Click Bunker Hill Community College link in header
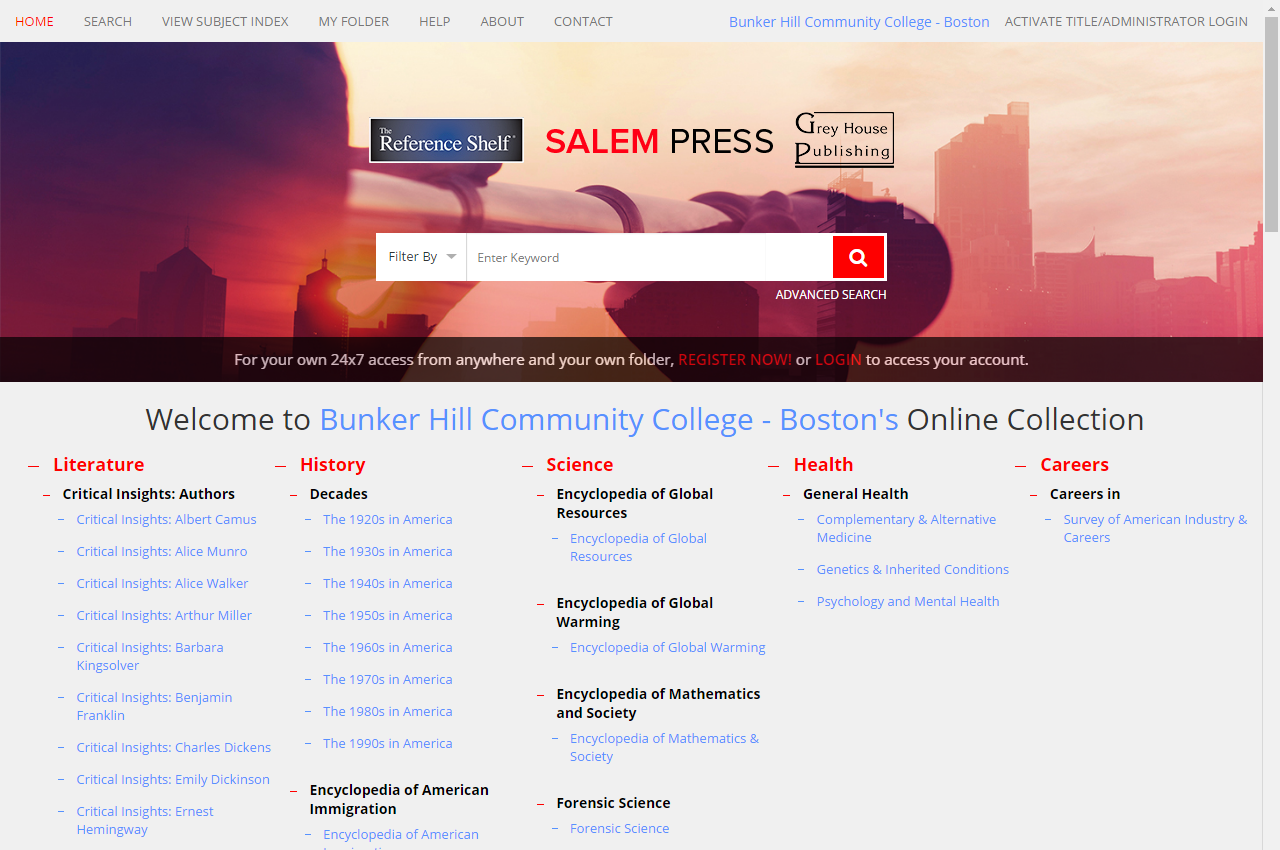1280x850 pixels. click(859, 22)
